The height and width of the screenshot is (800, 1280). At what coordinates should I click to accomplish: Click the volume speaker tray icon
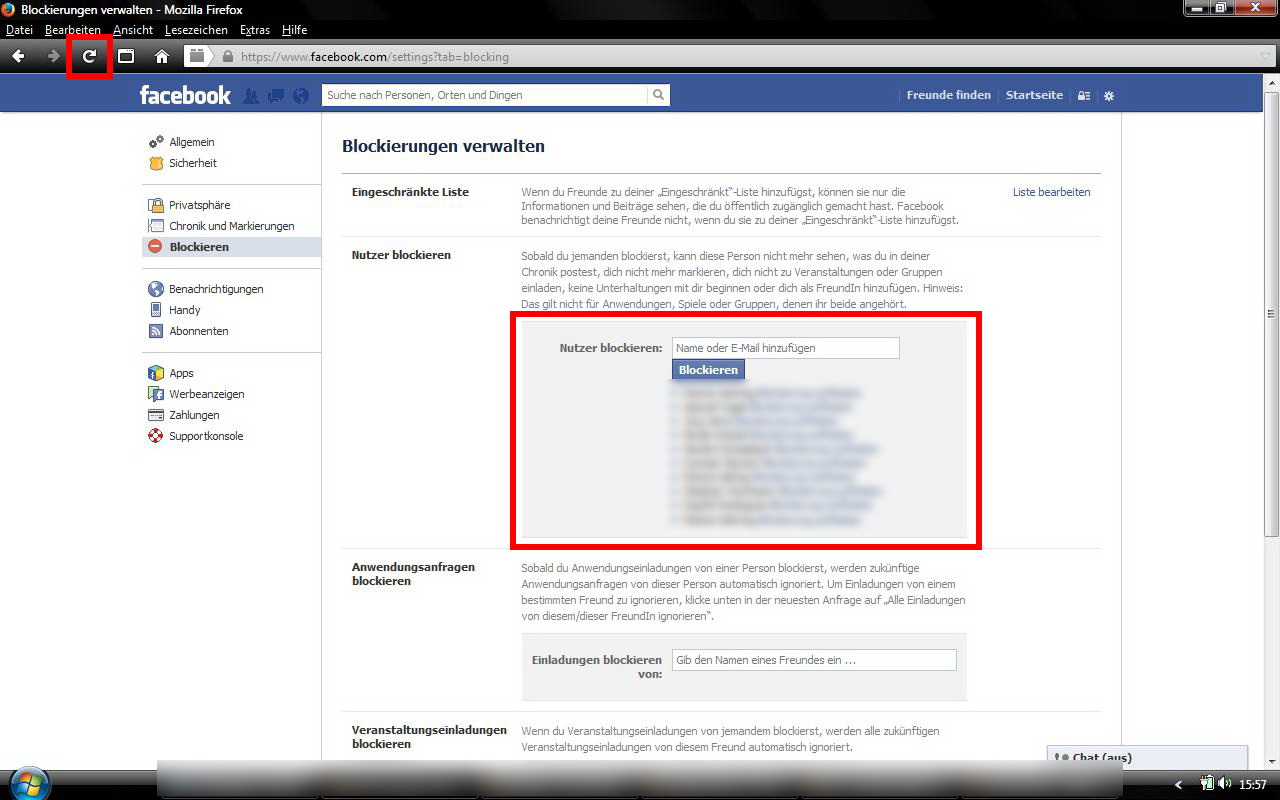(1225, 784)
